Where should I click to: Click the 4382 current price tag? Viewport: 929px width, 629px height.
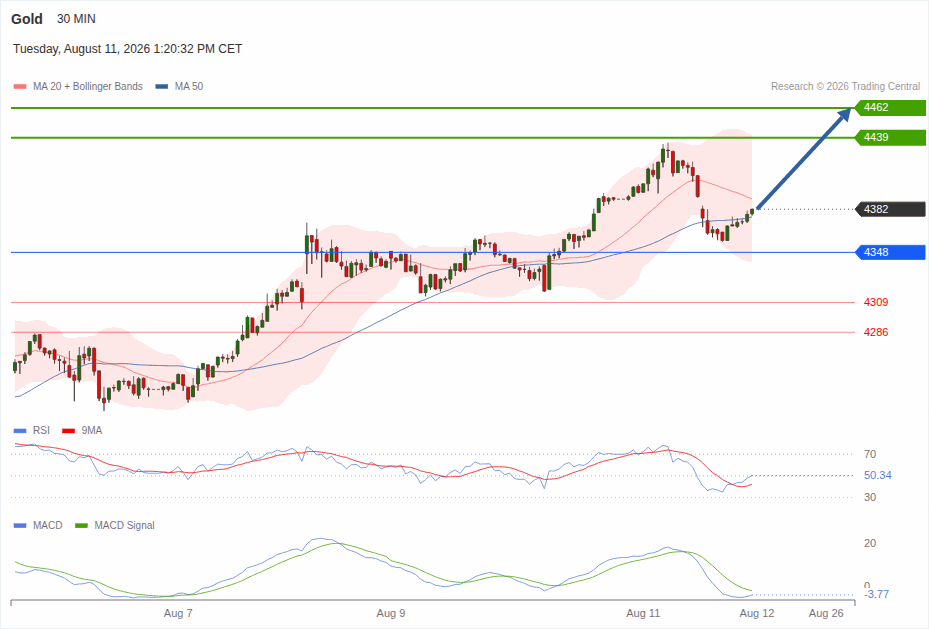tap(890, 209)
